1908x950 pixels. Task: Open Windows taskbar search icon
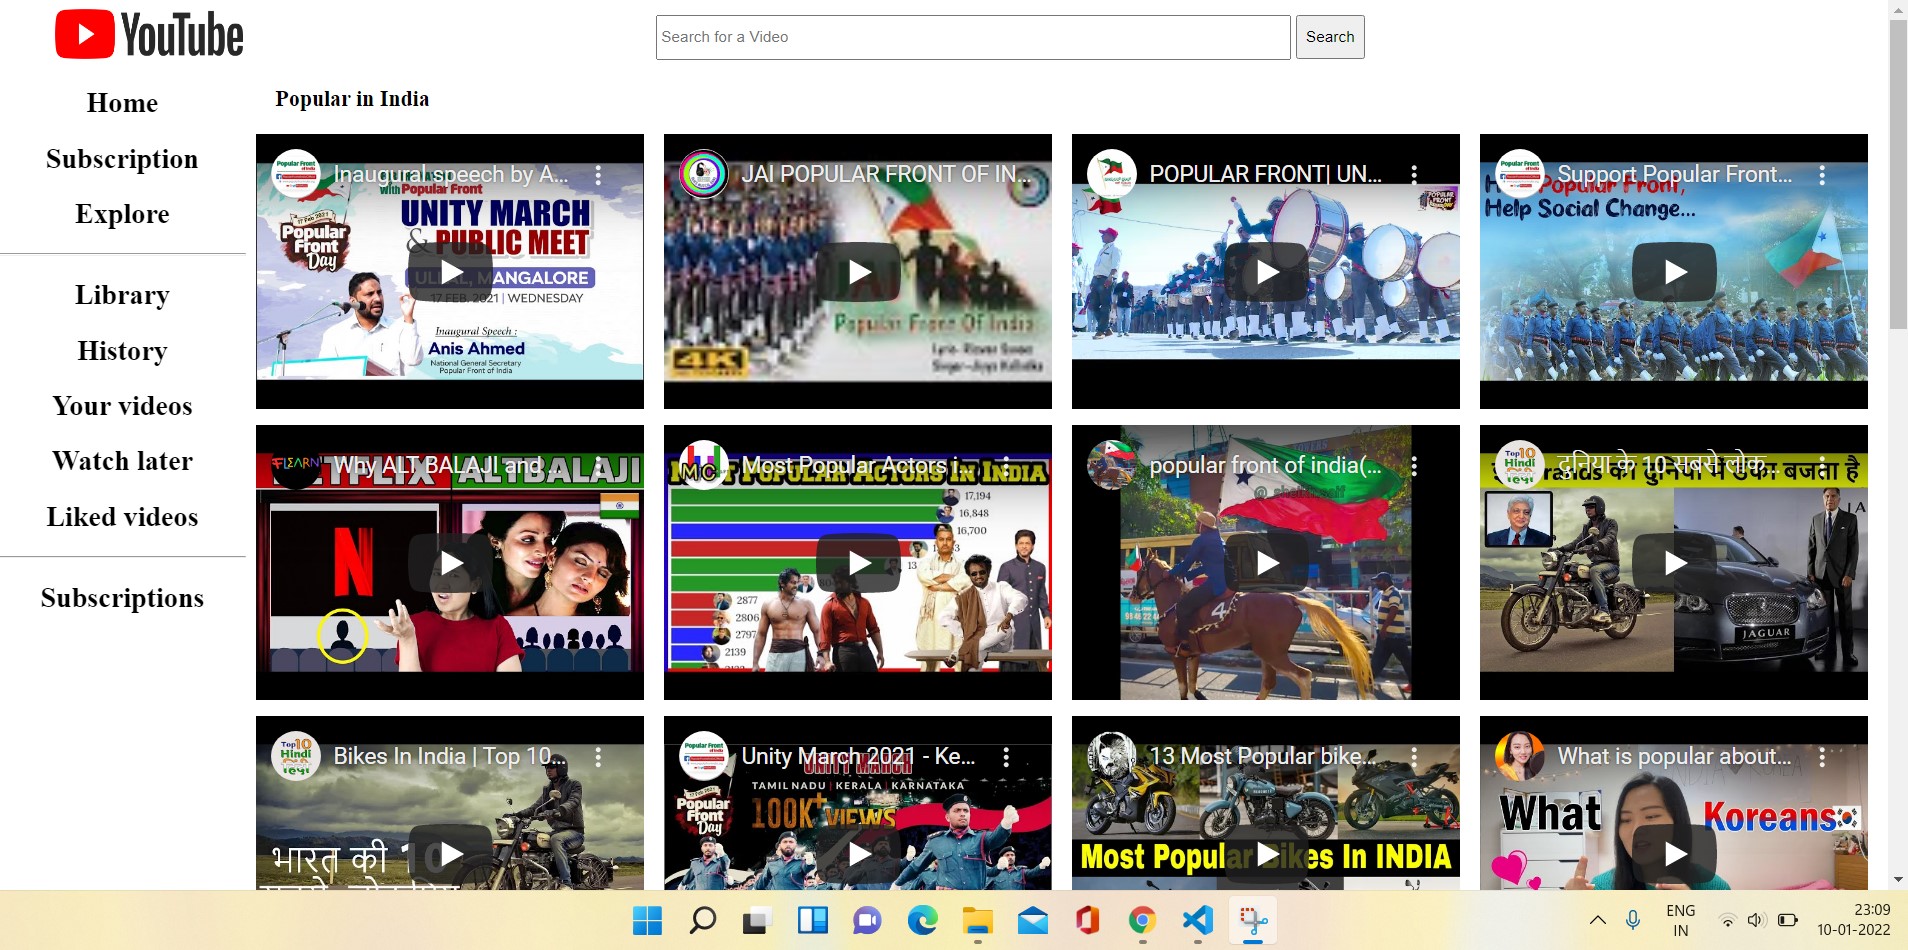(703, 920)
